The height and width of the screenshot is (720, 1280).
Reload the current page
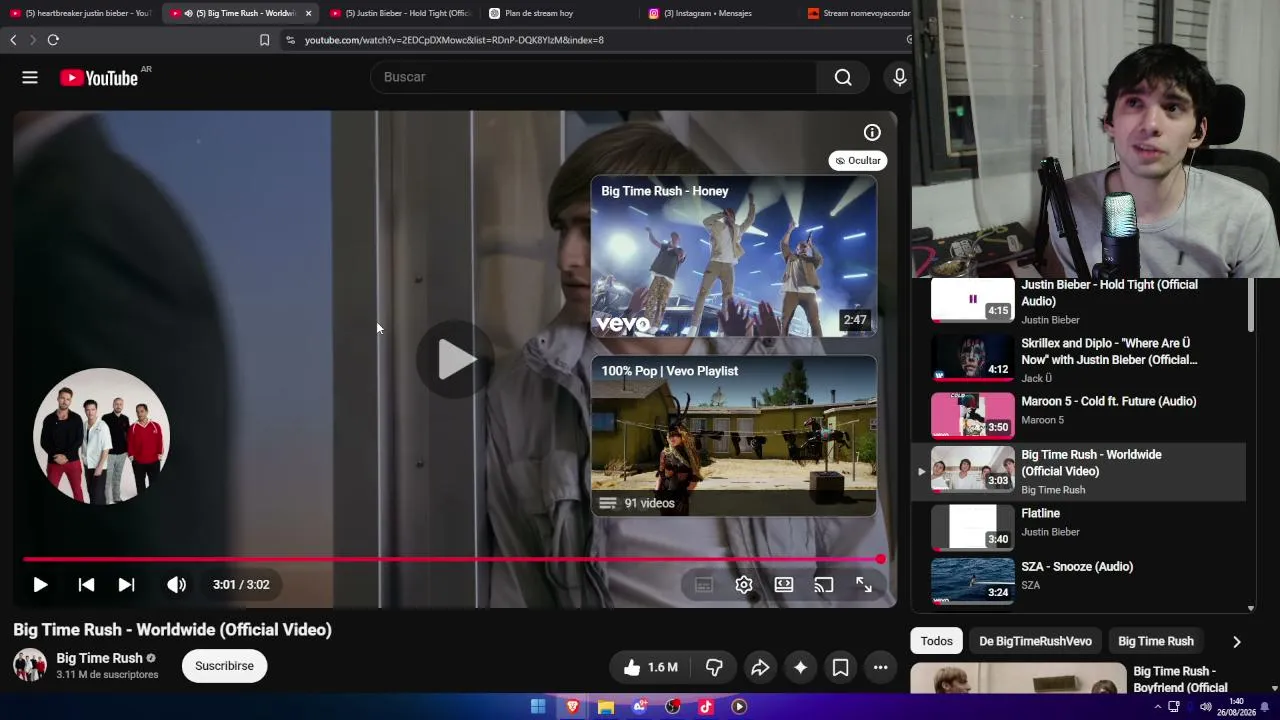tap(53, 40)
